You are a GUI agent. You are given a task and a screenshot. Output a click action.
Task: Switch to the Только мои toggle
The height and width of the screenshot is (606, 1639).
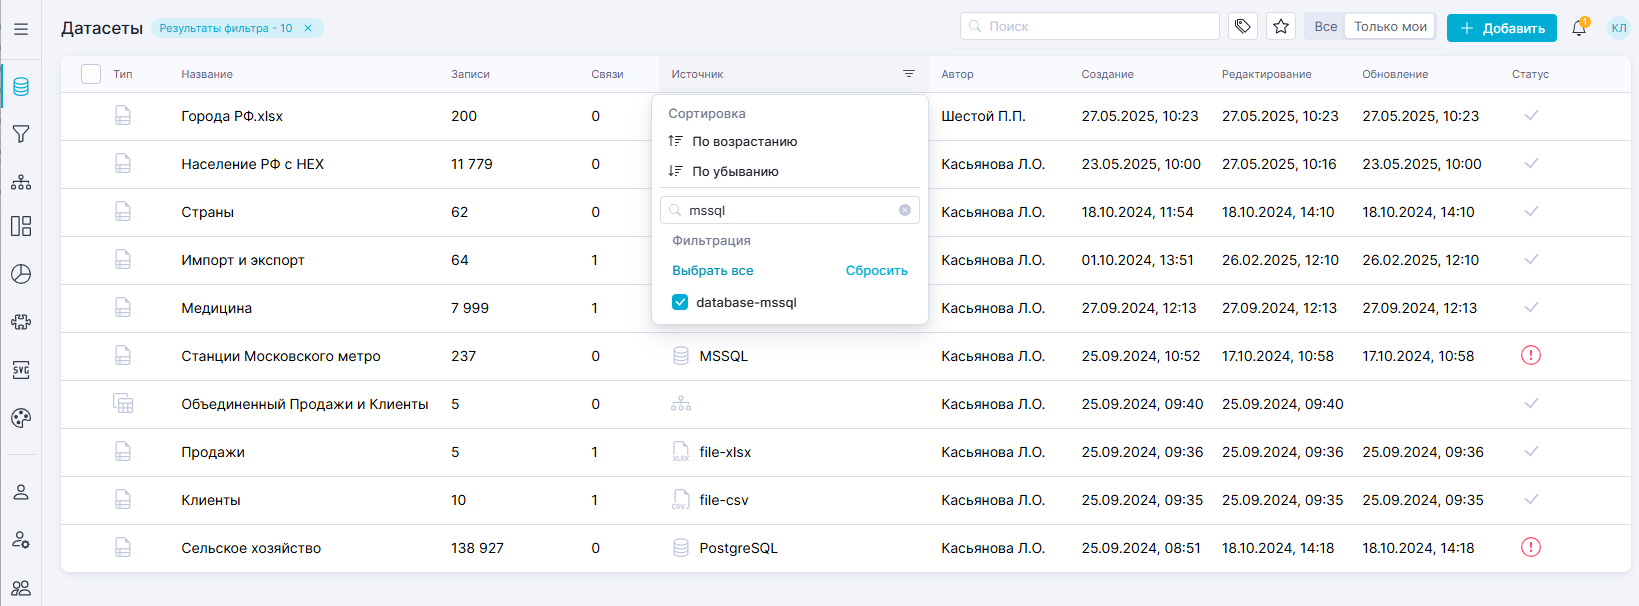(x=1390, y=27)
